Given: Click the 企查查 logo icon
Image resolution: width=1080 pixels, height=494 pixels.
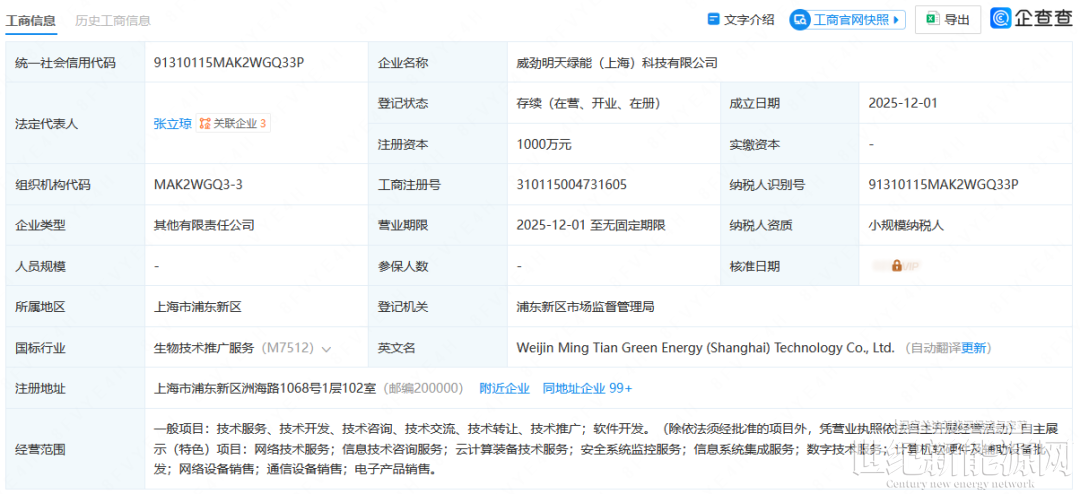Looking at the screenshot, I should click(x=1001, y=18).
